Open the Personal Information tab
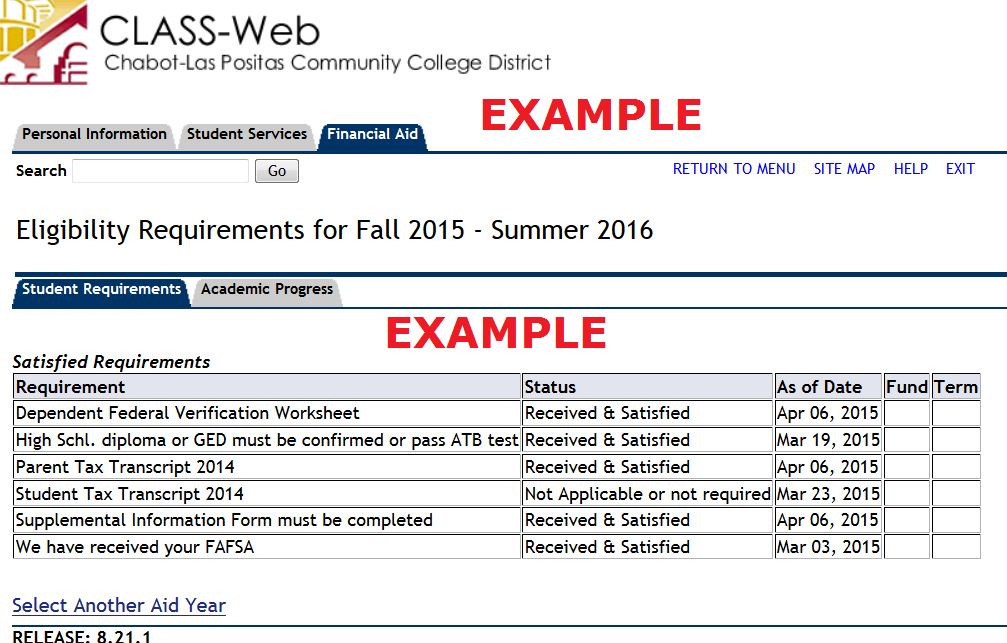 94,134
